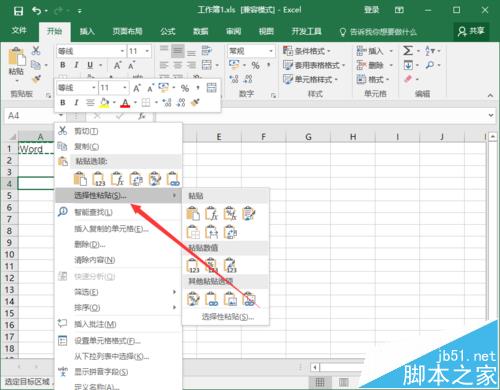Click the Format Painter brush in ribbon

36,79
